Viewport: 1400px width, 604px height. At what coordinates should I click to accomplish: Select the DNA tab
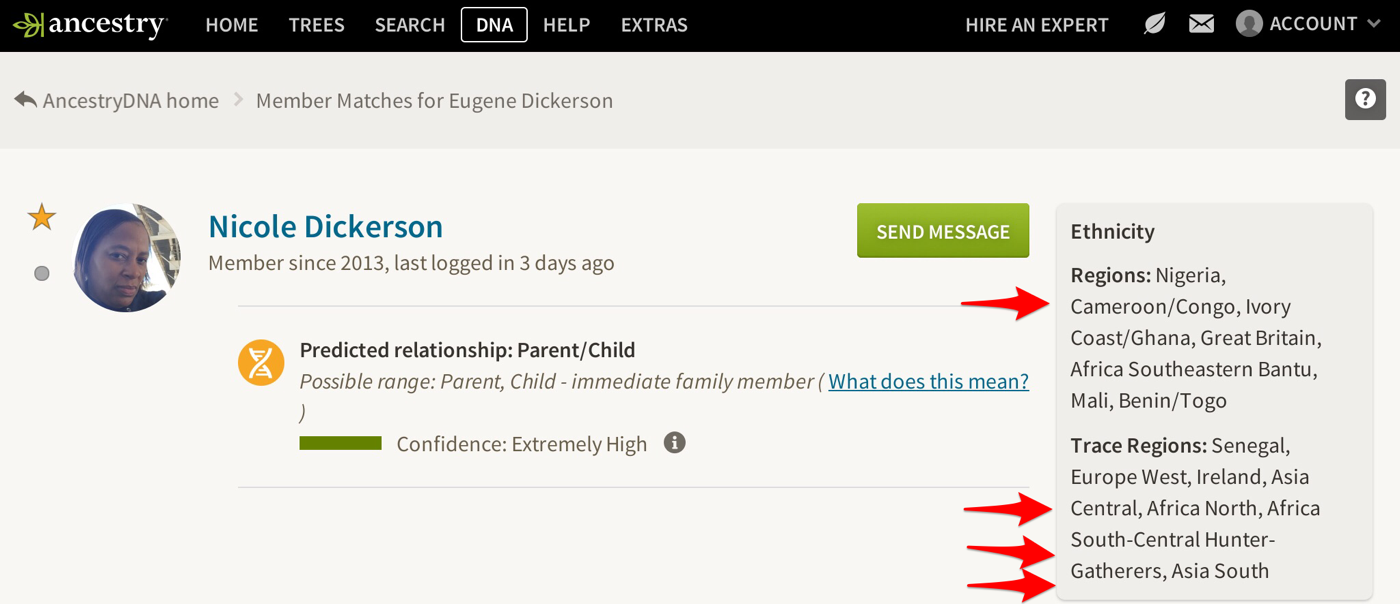pos(494,25)
